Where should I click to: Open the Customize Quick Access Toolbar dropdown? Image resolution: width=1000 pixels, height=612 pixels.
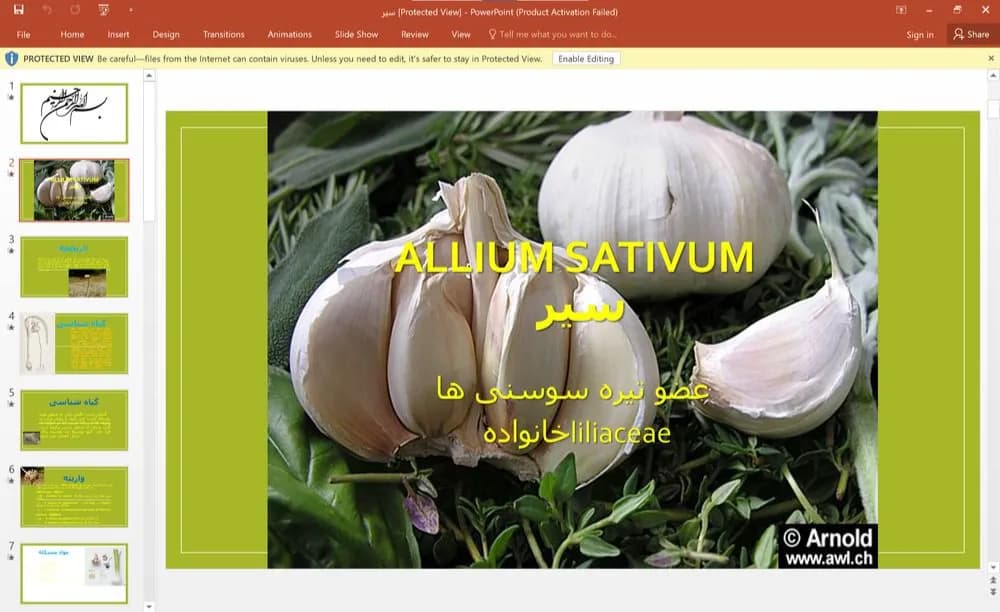131,10
